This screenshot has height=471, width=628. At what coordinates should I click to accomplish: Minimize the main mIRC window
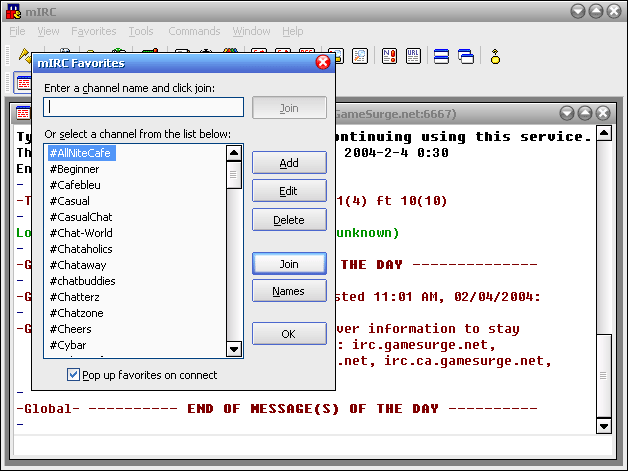point(578,11)
